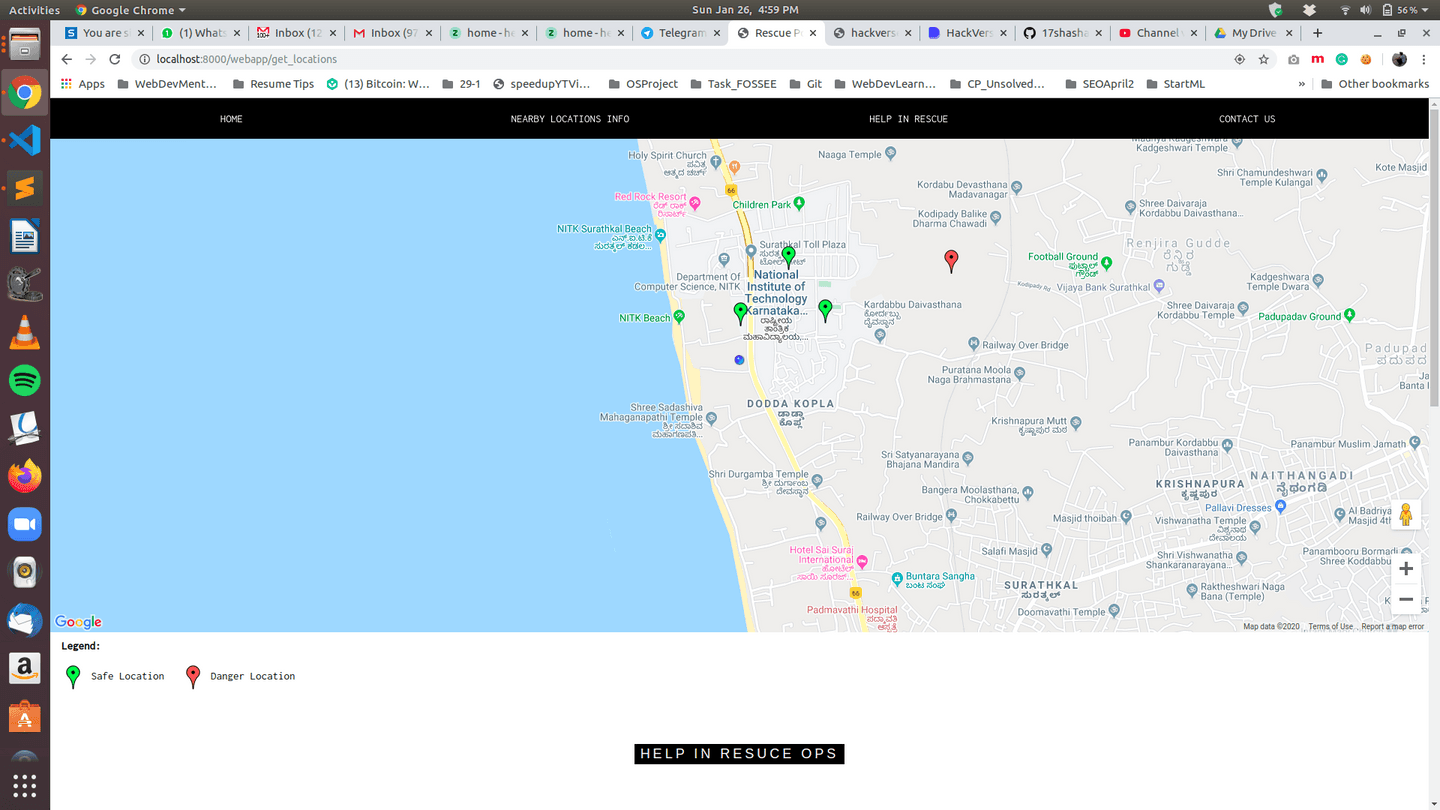
Task: Open Ubuntu Software from the dock
Action: (x=25, y=716)
